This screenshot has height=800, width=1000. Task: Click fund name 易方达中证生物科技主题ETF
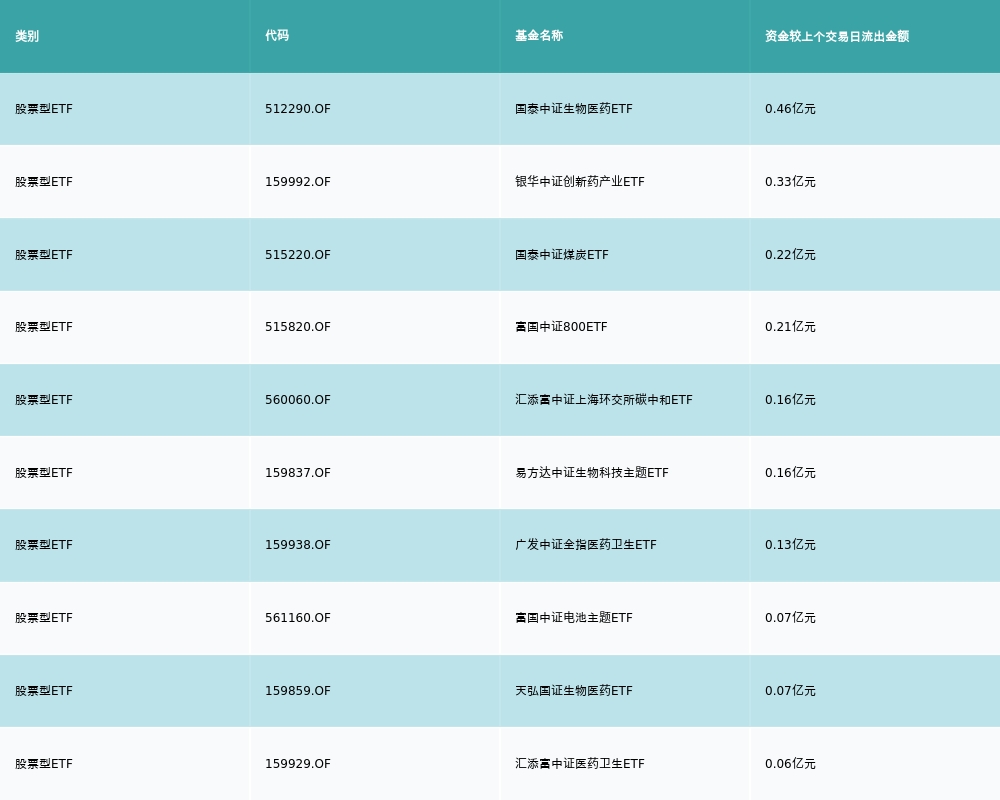coord(592,473)
